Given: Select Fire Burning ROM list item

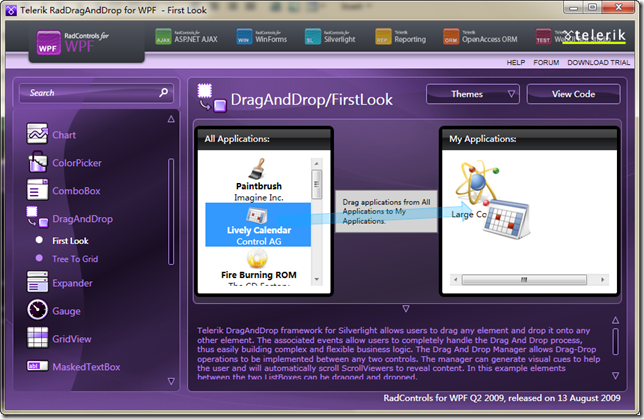Looking at the screenshot, I should coord(258,266).
